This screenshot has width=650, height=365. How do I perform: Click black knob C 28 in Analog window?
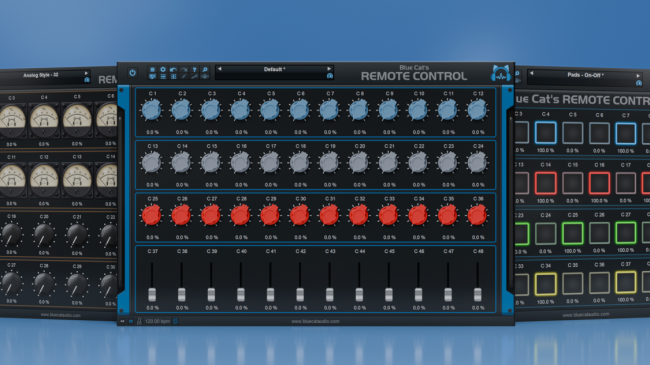pyautogui.click(x=44, y=284)
